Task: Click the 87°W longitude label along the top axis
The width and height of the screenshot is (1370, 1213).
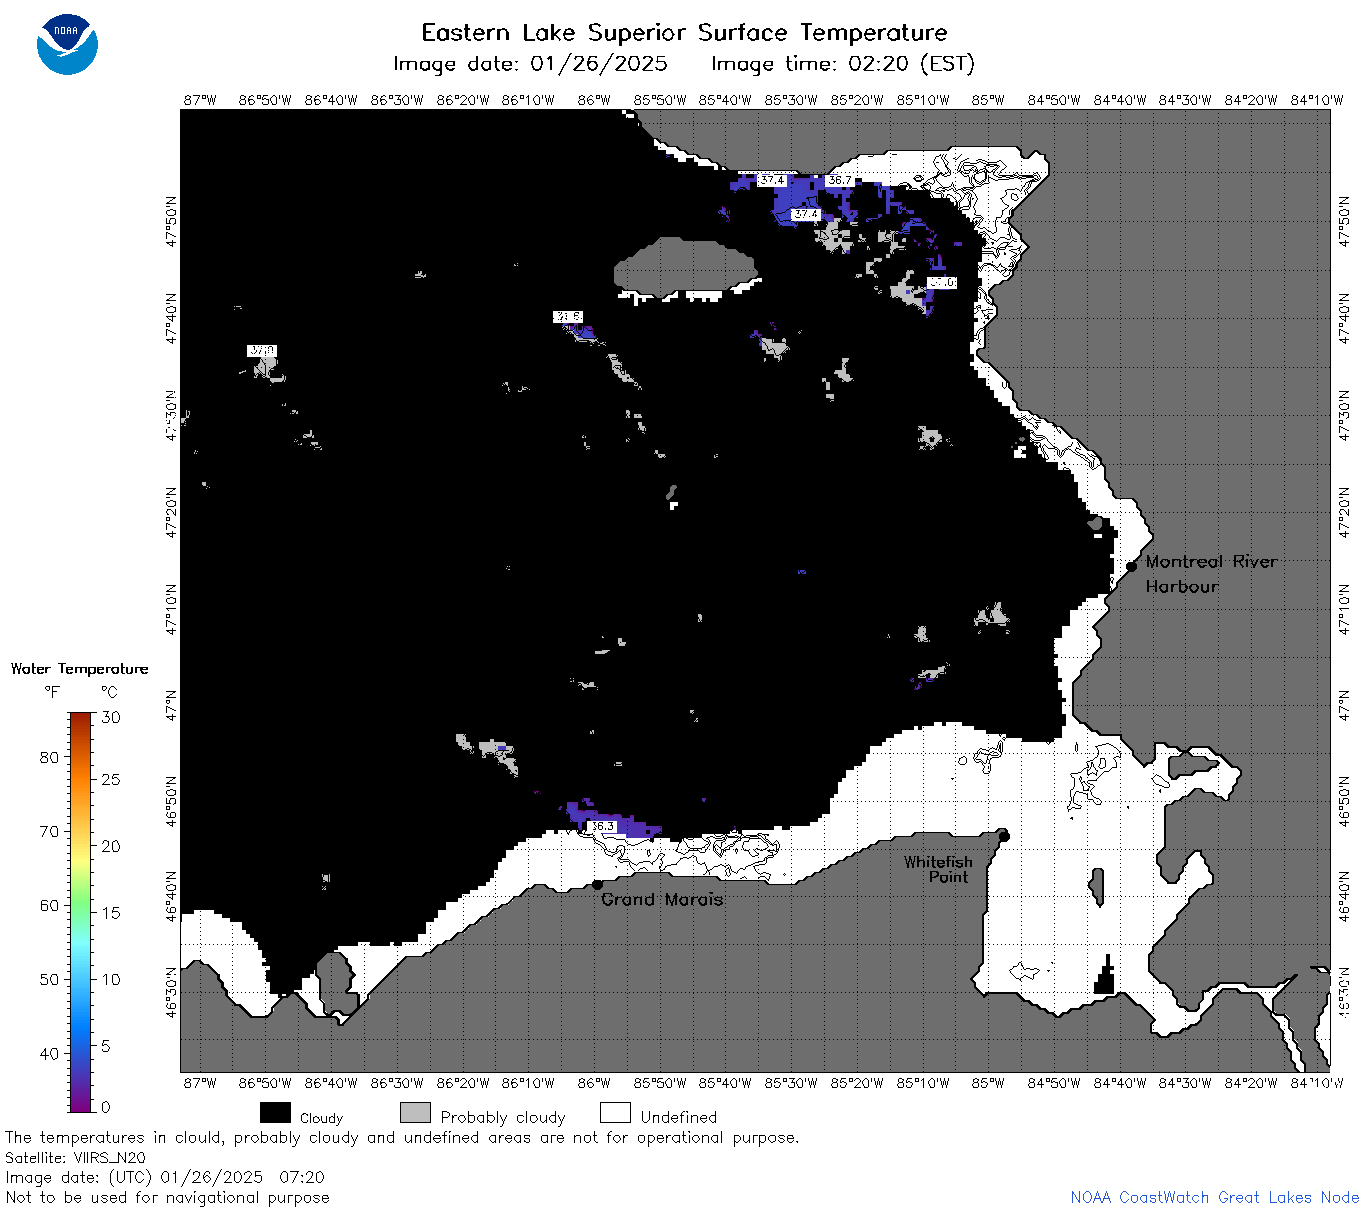Action: pyautogui.click(x=200, y=100)
